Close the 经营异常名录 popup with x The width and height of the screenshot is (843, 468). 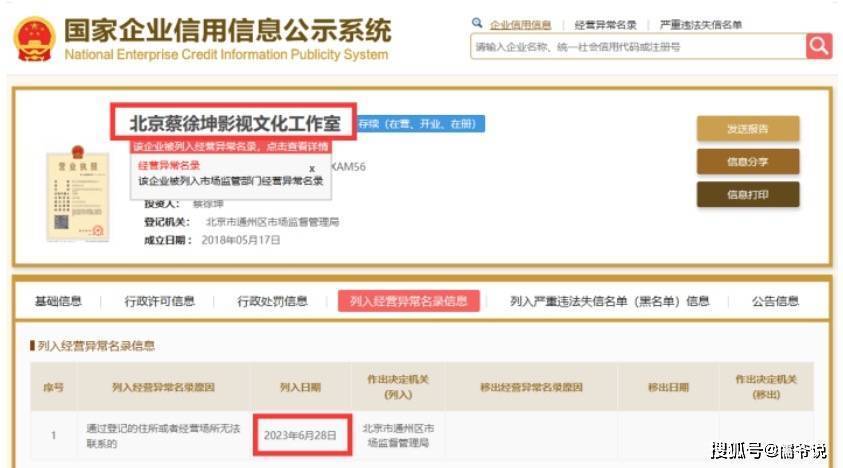click(x=312, y=169)
